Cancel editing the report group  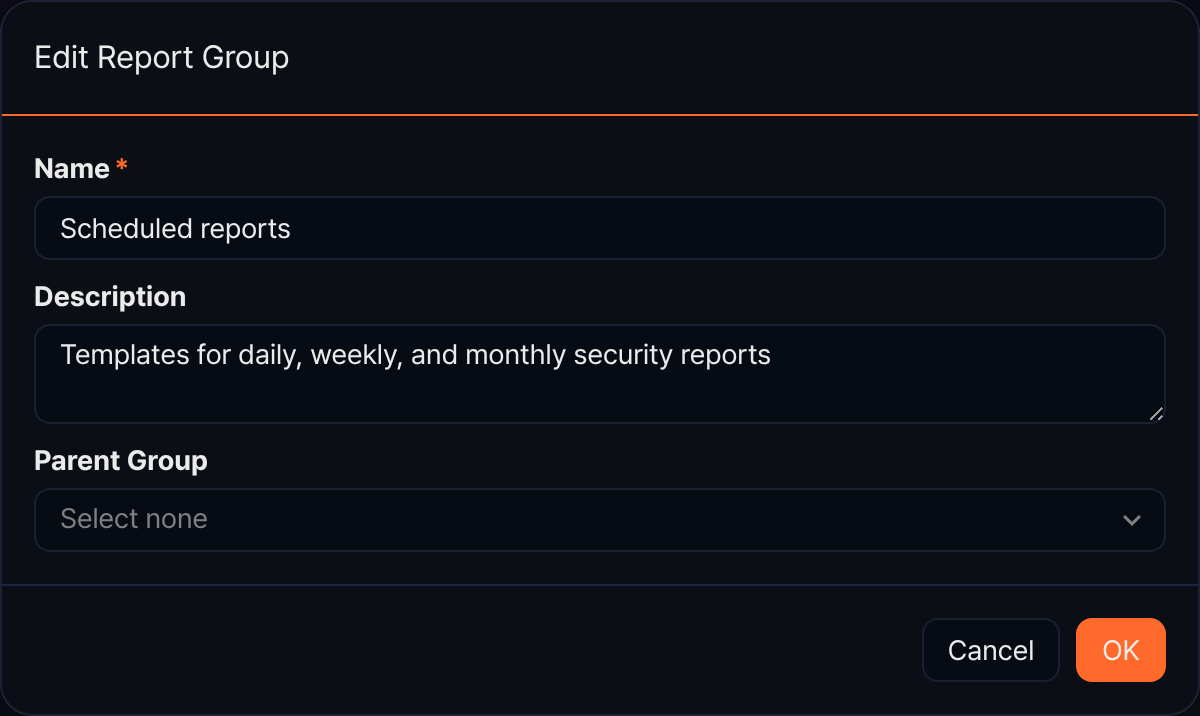click(x=990, y=650)
